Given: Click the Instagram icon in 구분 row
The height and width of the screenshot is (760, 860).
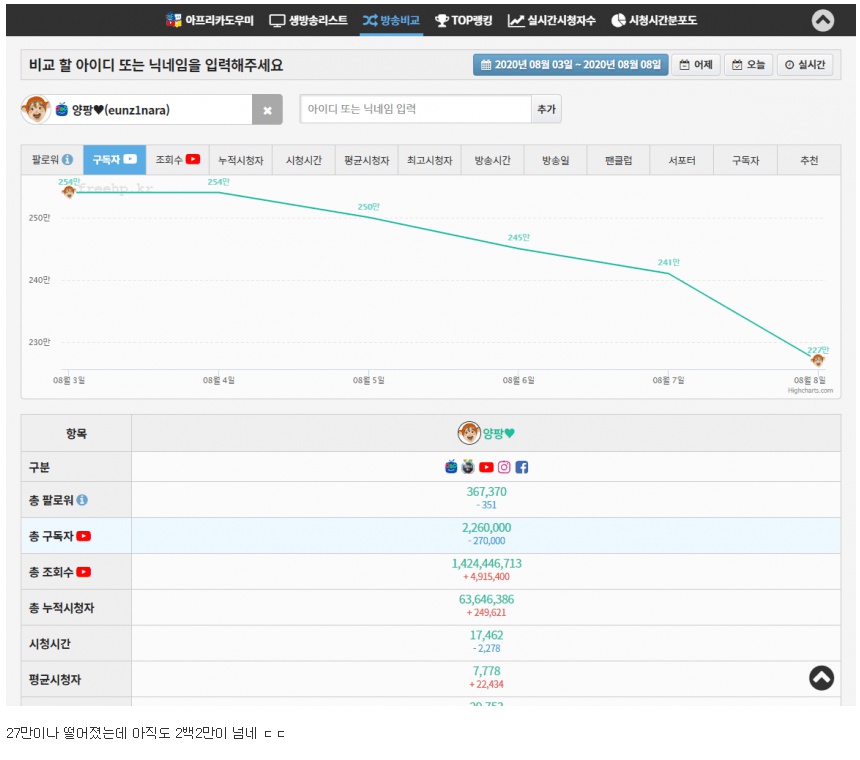Looking at the screenshot, I should pos(504,467).
